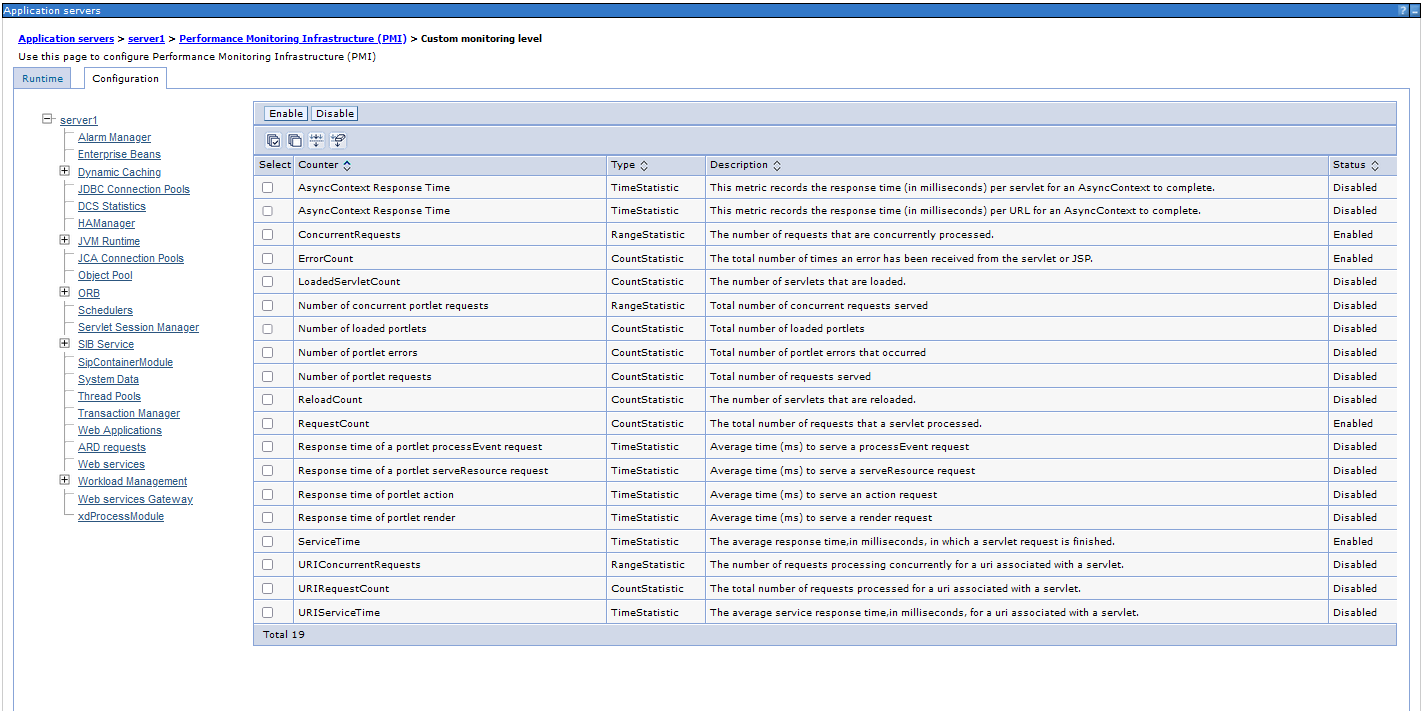Viewport: 1425px width, 711px height.
Task: Switch to the Runtime tab
Action: click(x=42, y=79)
